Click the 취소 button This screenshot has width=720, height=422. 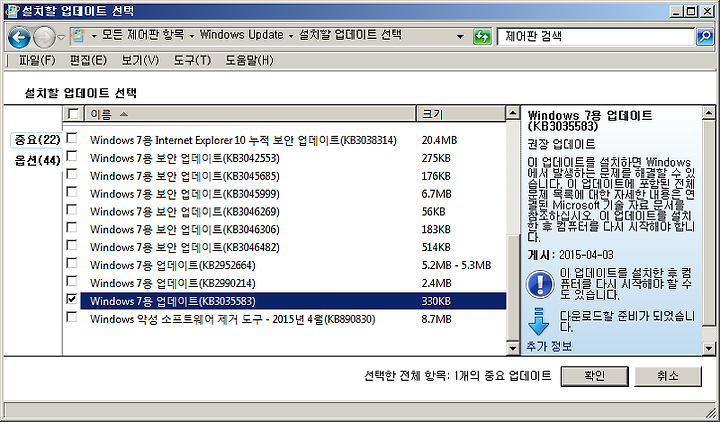click(668, 376)
